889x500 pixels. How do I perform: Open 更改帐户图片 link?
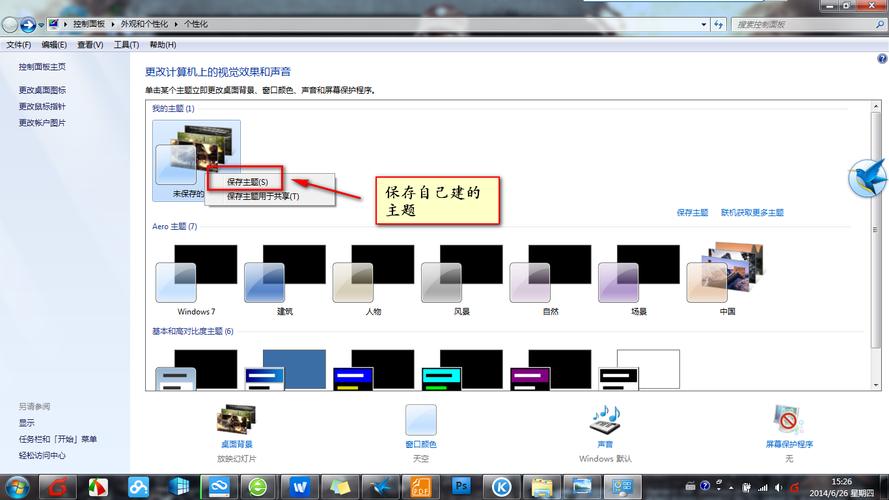tap(42, 123)
